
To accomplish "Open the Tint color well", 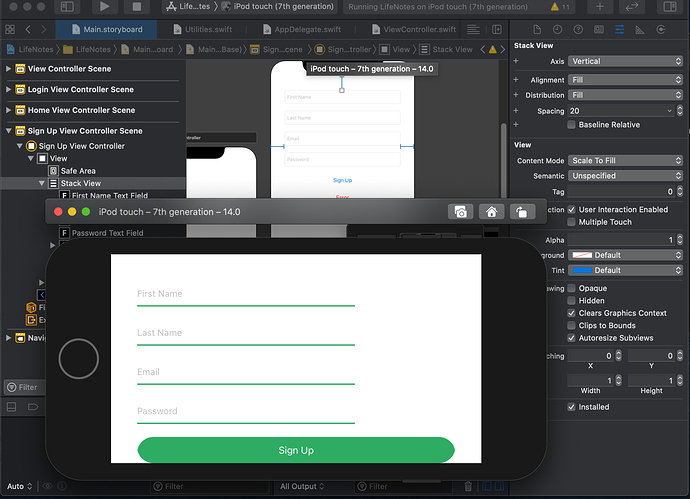I will click(625, 270).
